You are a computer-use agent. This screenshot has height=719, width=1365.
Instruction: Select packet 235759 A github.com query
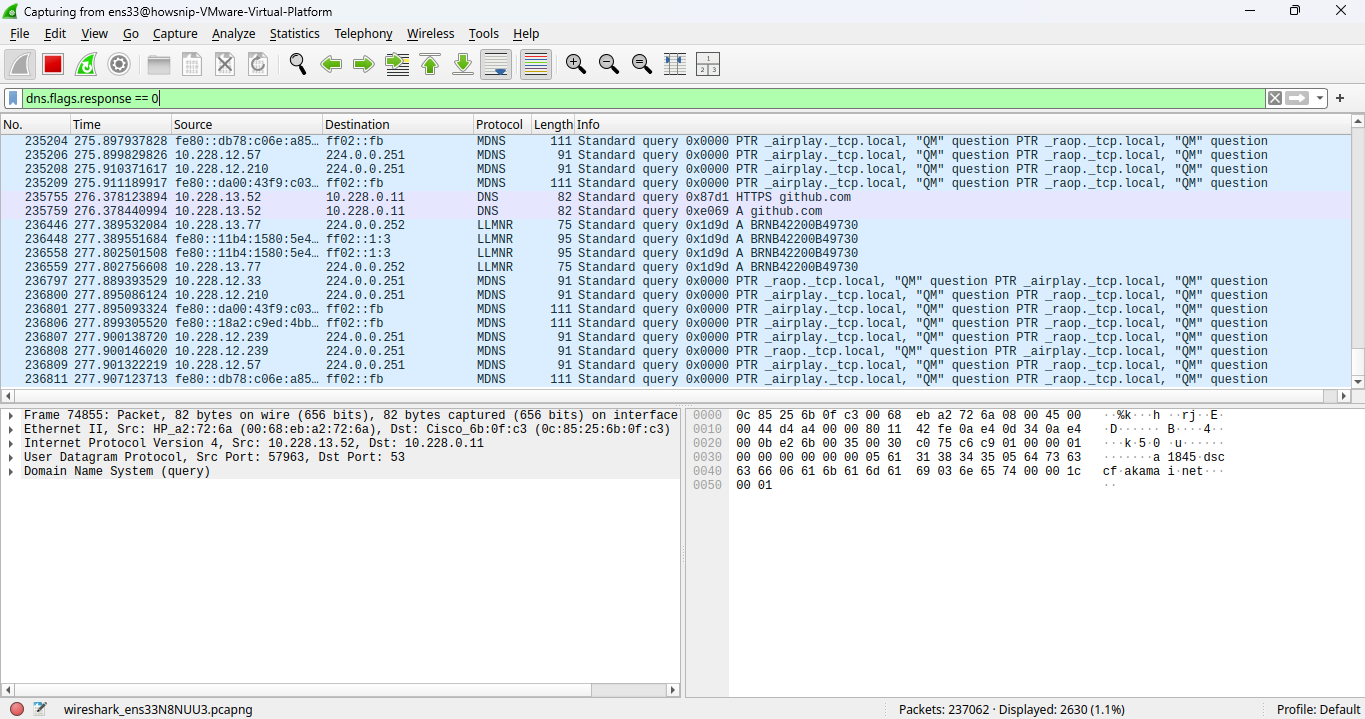pyautogui.click(x=675, y=211)
